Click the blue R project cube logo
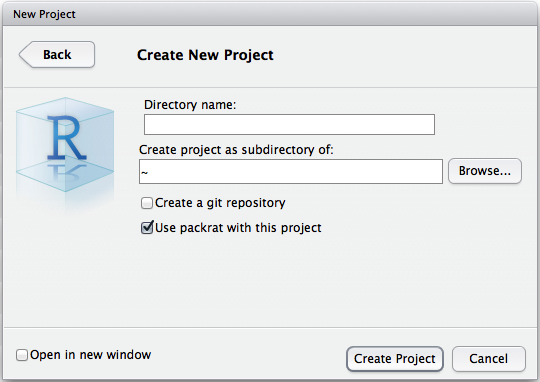 point(65,145)
